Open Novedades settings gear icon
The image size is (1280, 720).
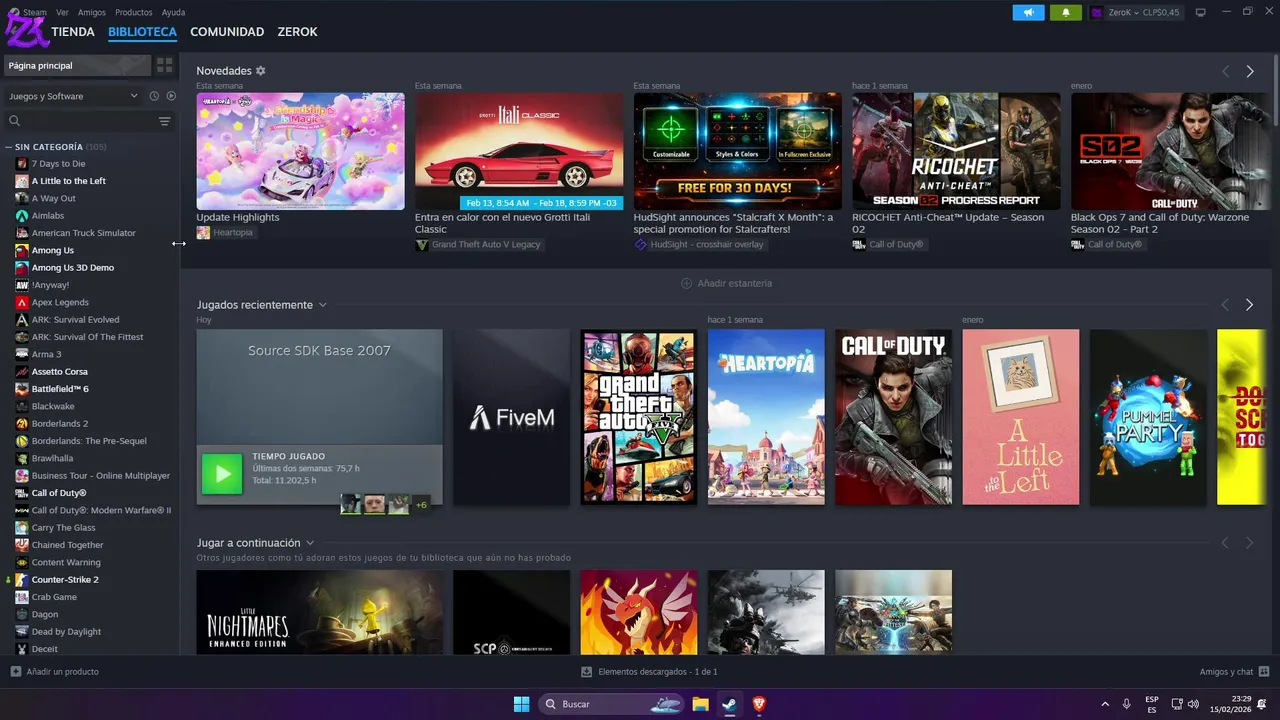261,71
